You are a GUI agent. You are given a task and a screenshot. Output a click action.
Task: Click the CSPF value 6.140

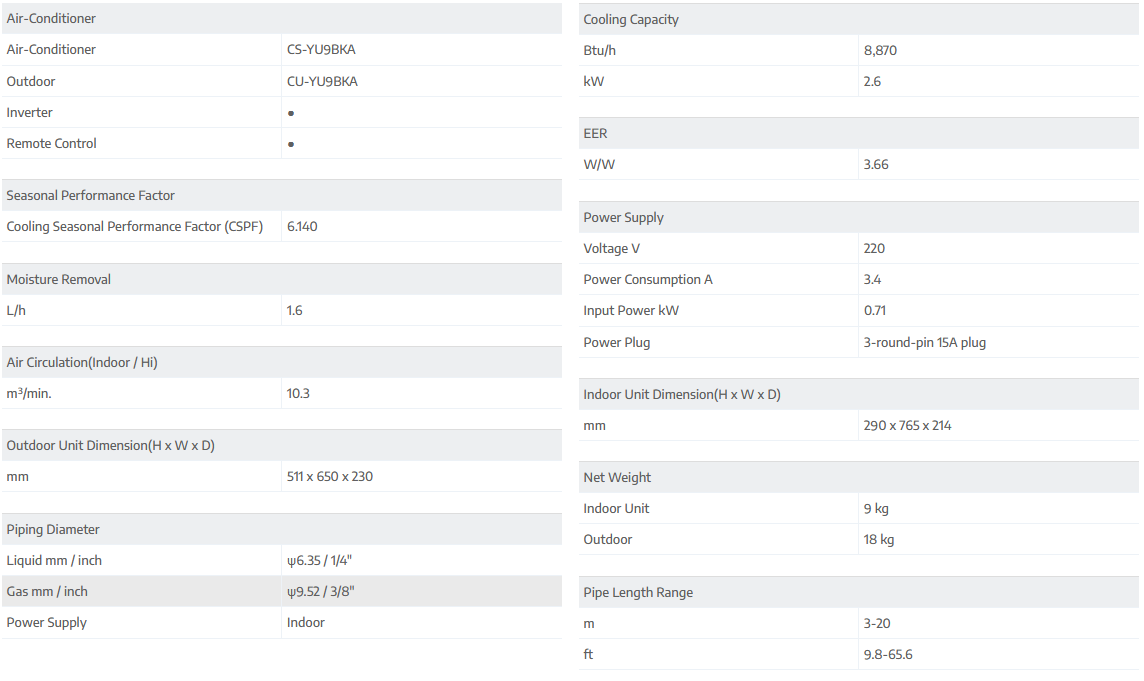point(302,226)
